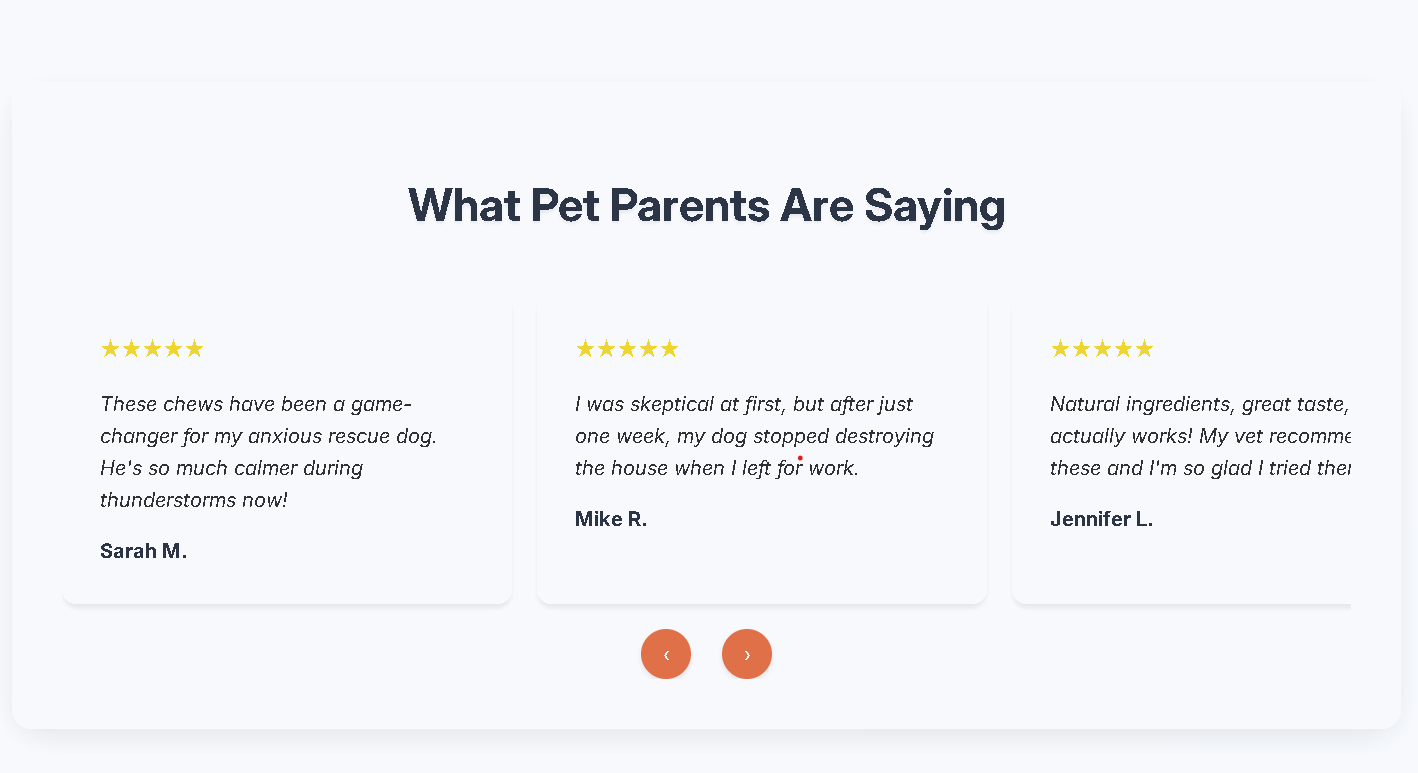Click the second star of Sarah M.'s rating

[131, 349]
